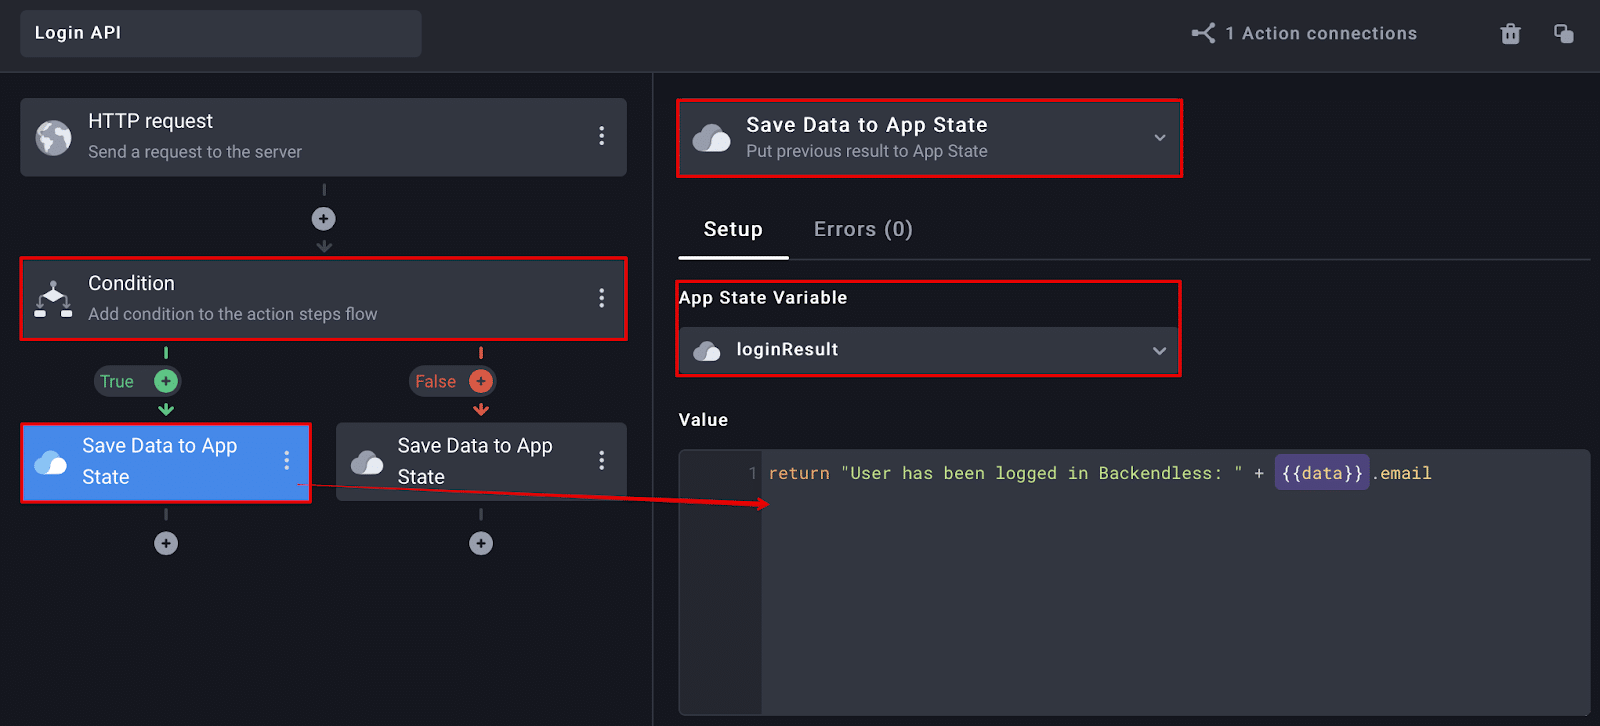Click 'Put previous result to App State' subtitle

[x=867, y=151]
